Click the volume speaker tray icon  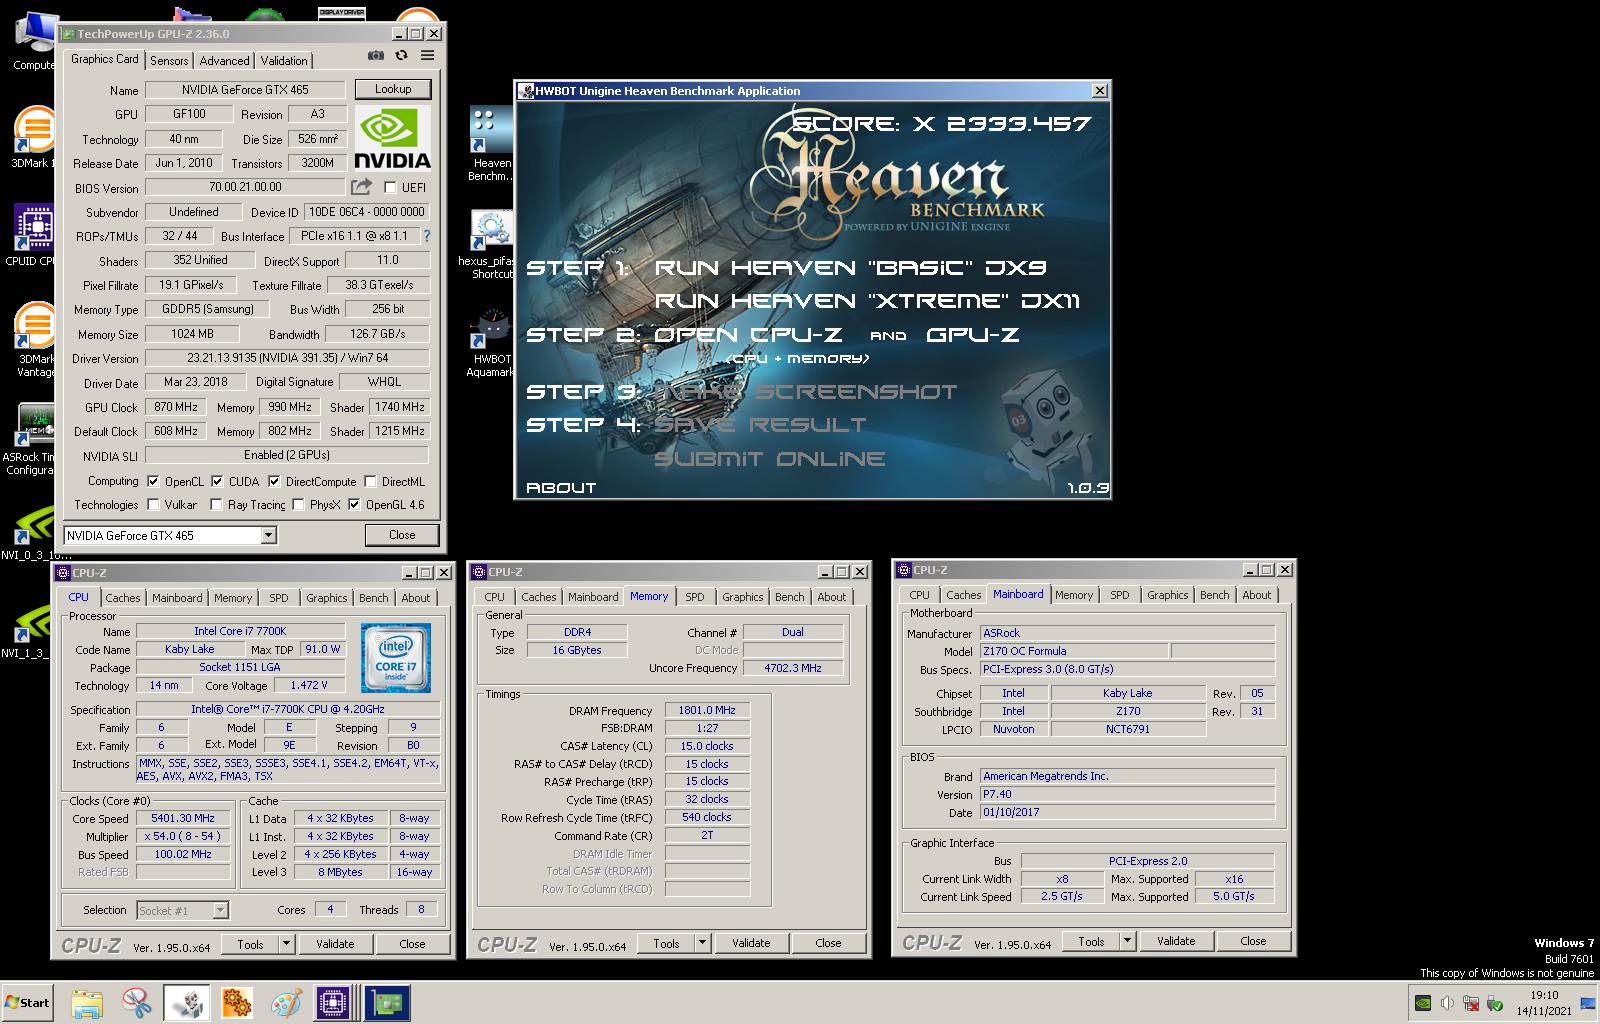point(1446,1003)
